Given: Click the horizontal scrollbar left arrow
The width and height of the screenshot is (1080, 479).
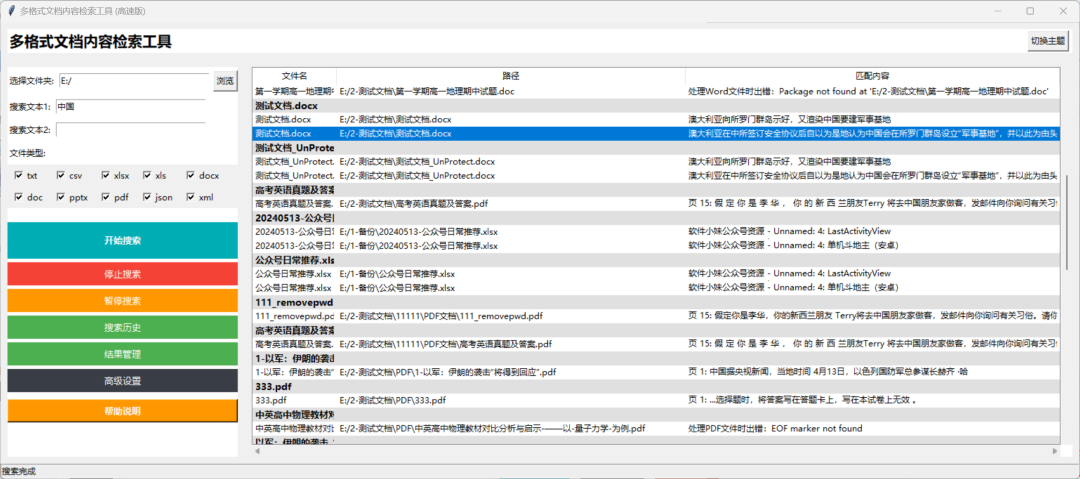Looking at the screenshot, I should click(258, 451).
